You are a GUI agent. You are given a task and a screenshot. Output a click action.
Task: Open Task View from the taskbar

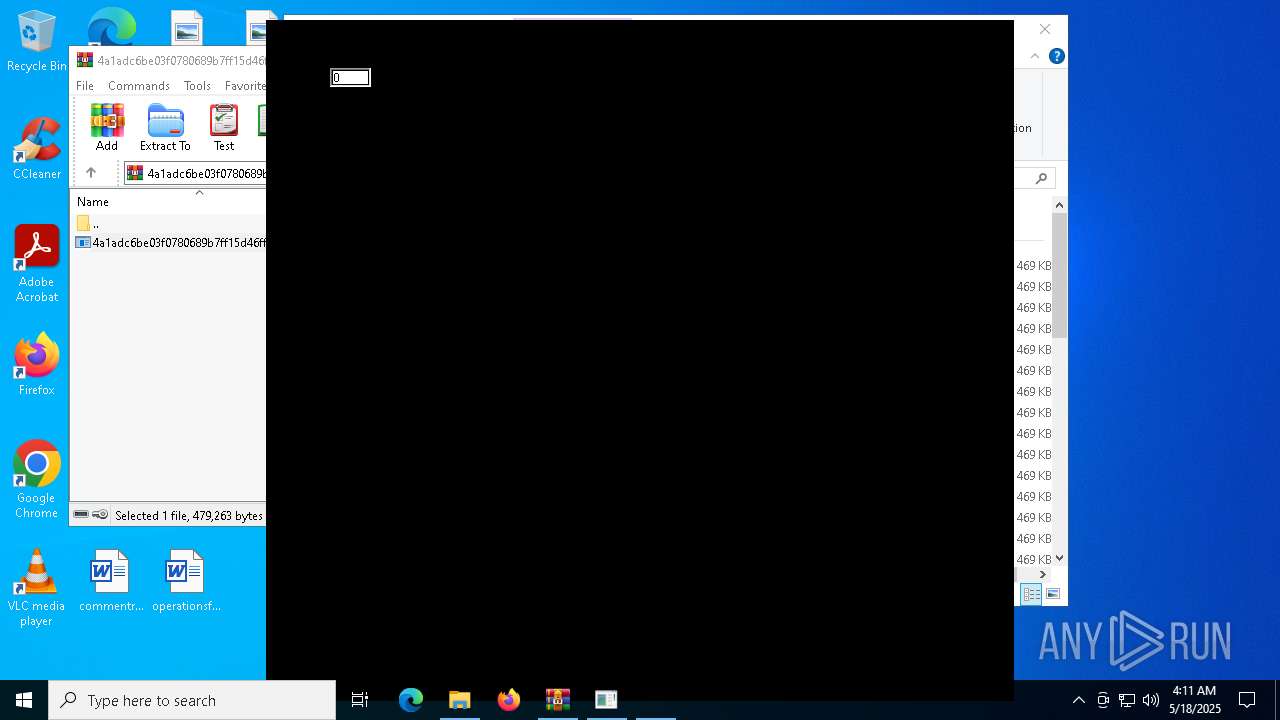coord(360,700)
